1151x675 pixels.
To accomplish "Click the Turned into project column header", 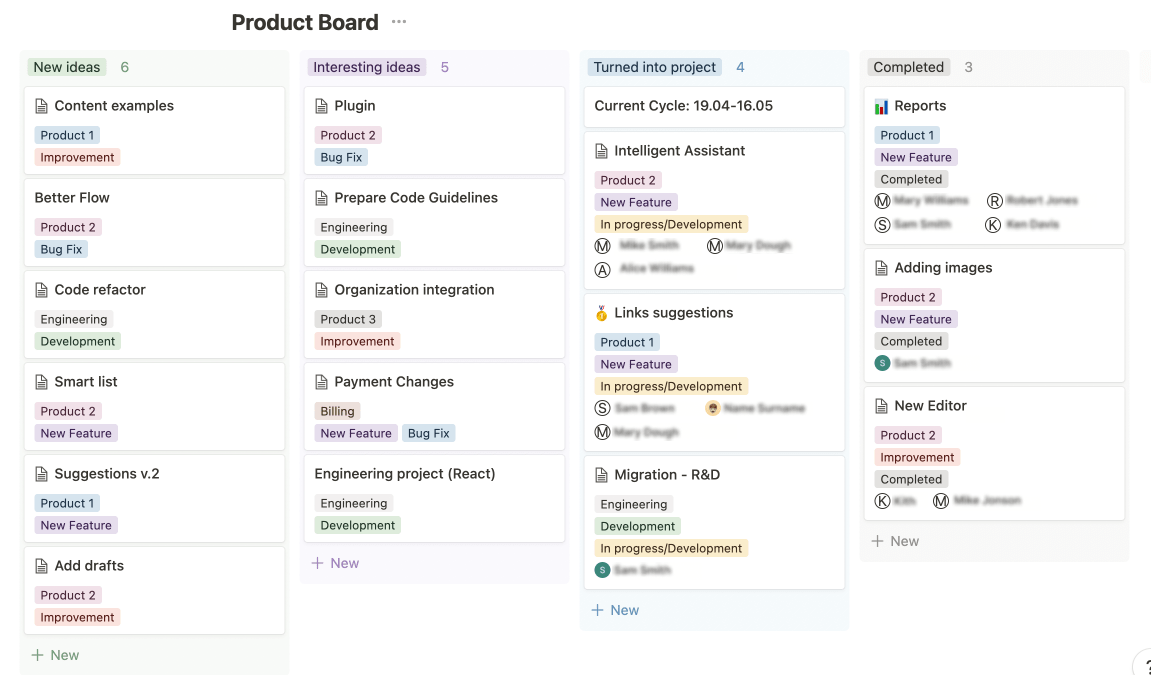I will pos(655,67).
